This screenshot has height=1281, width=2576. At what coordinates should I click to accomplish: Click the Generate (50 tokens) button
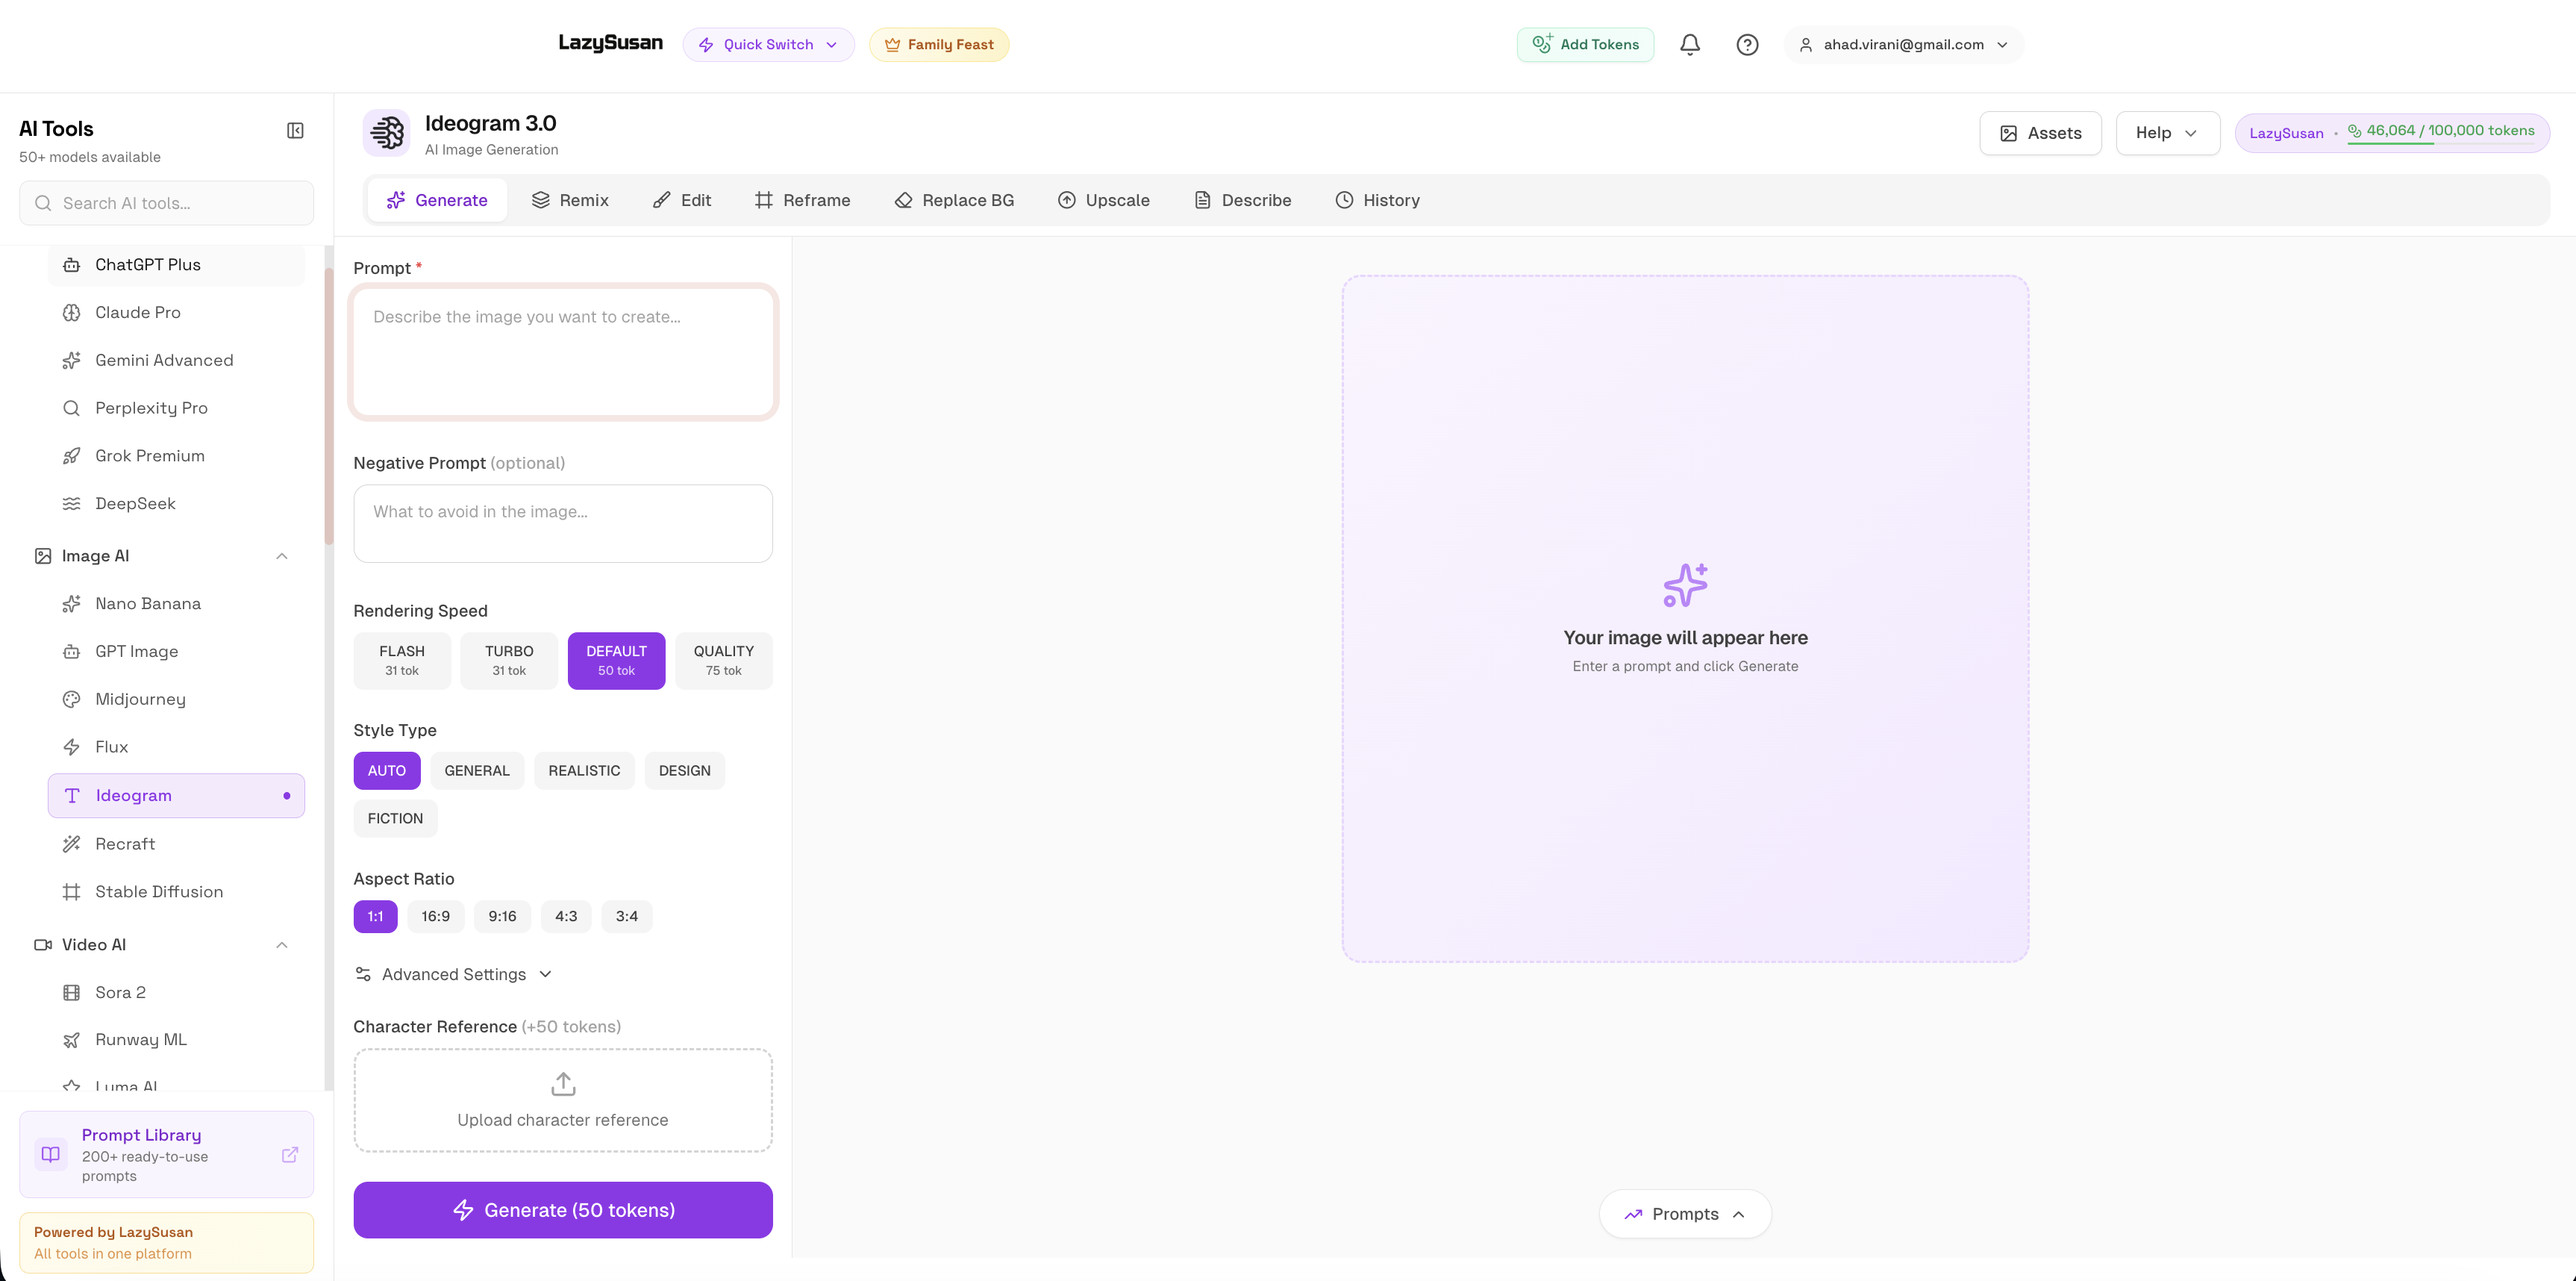pyautogui.click(x=563, y=1210)
